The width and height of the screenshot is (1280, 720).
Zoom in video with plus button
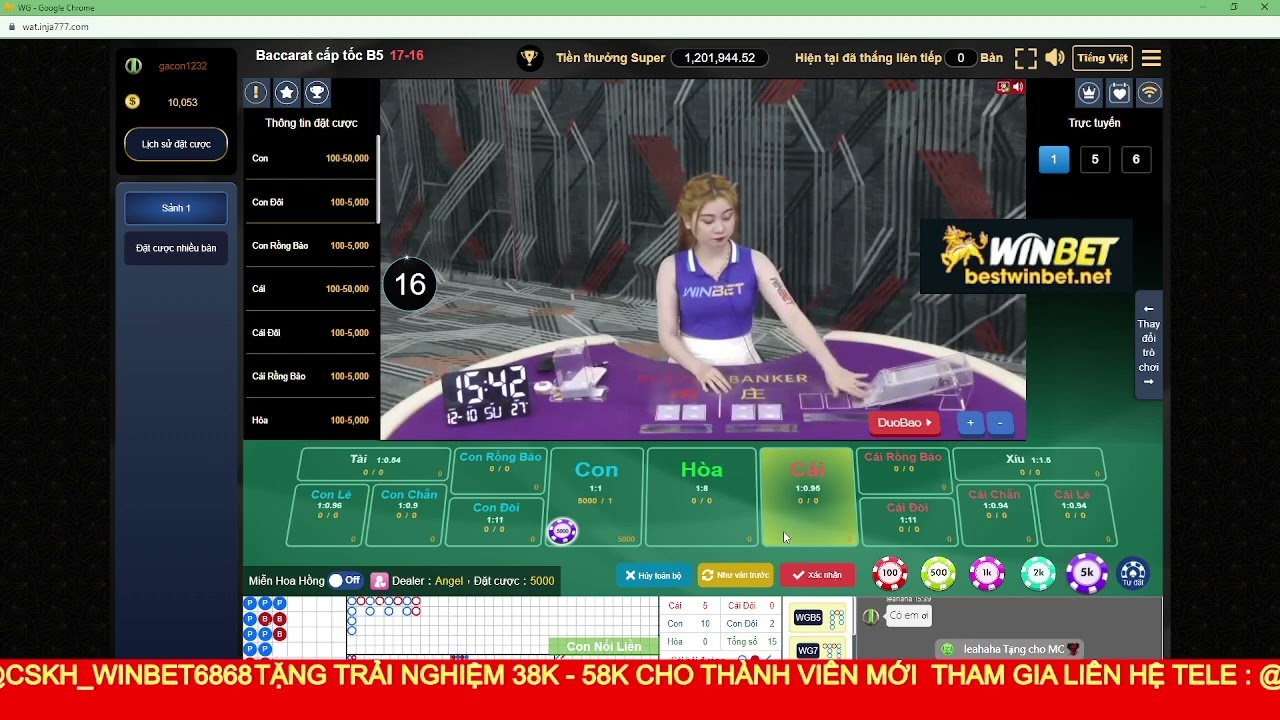970,423
